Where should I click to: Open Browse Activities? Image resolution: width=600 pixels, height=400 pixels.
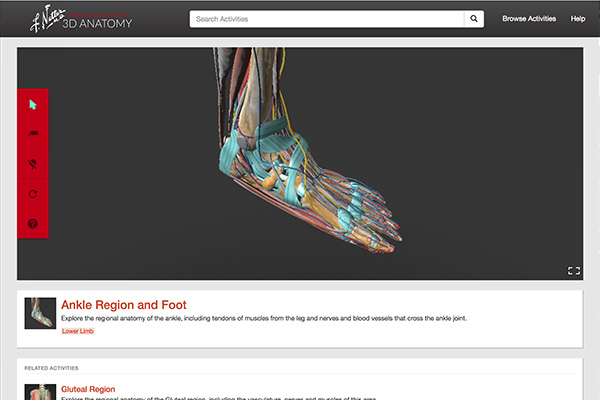529,19
